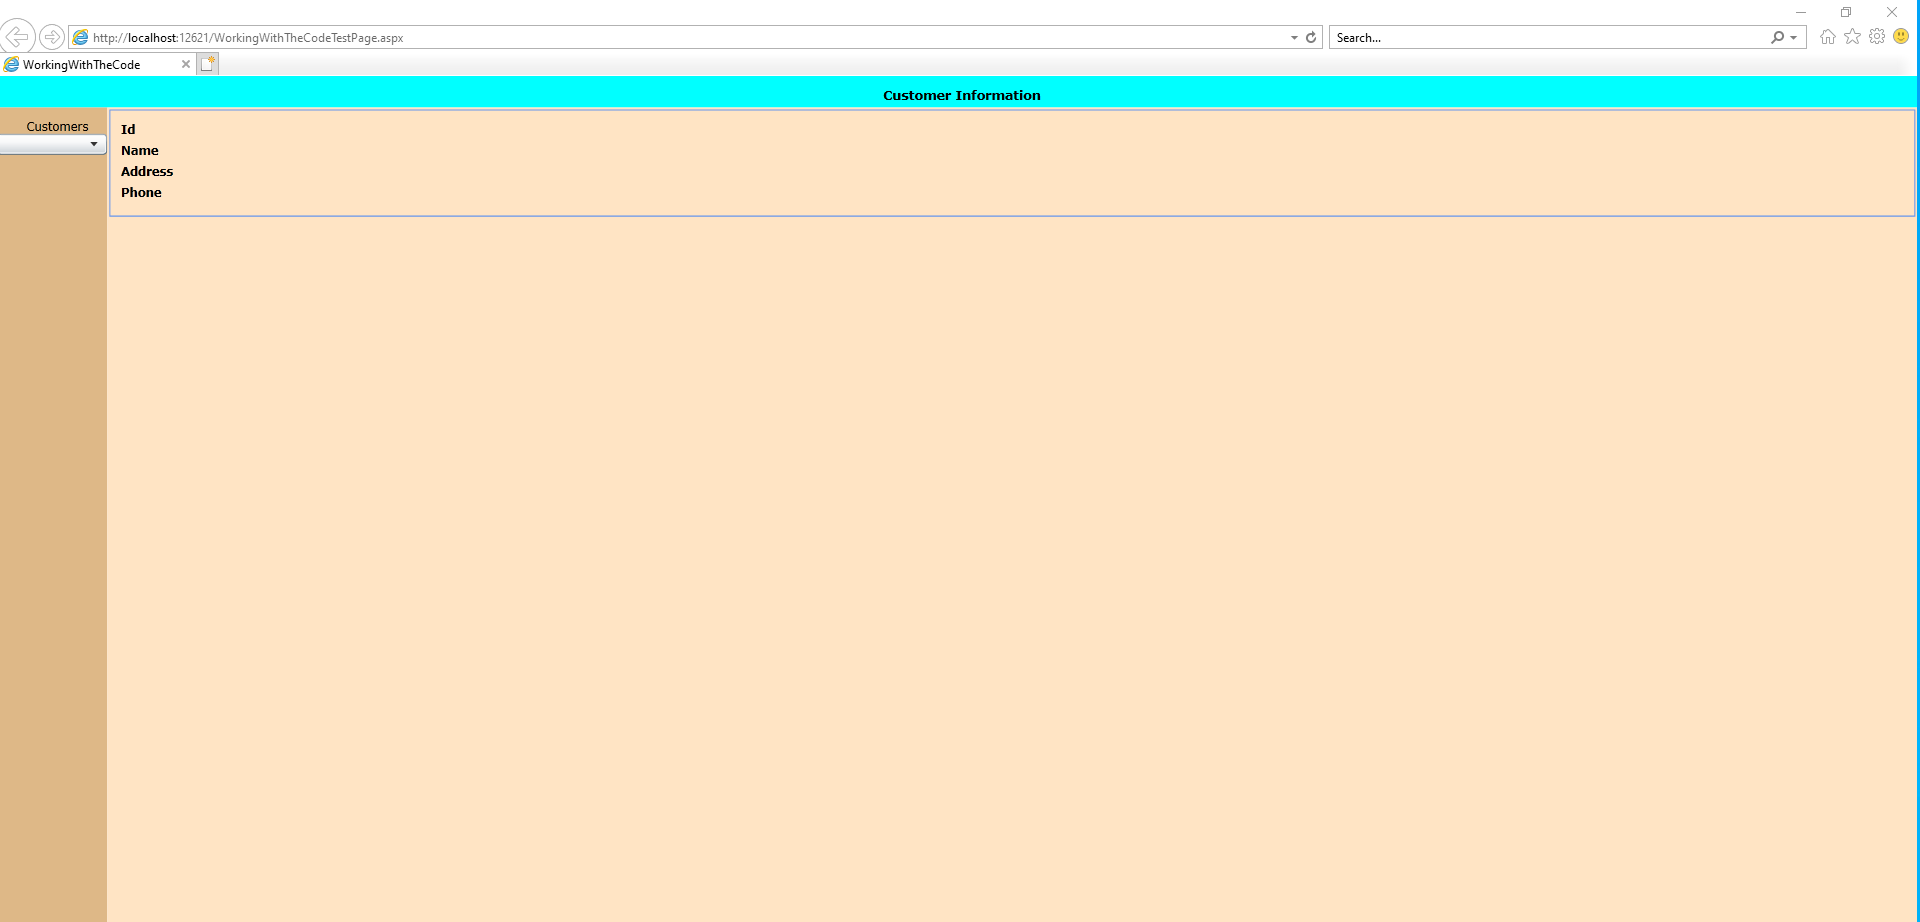Click the Customer Information header
1920x922 pixels.
pos(961,95)
